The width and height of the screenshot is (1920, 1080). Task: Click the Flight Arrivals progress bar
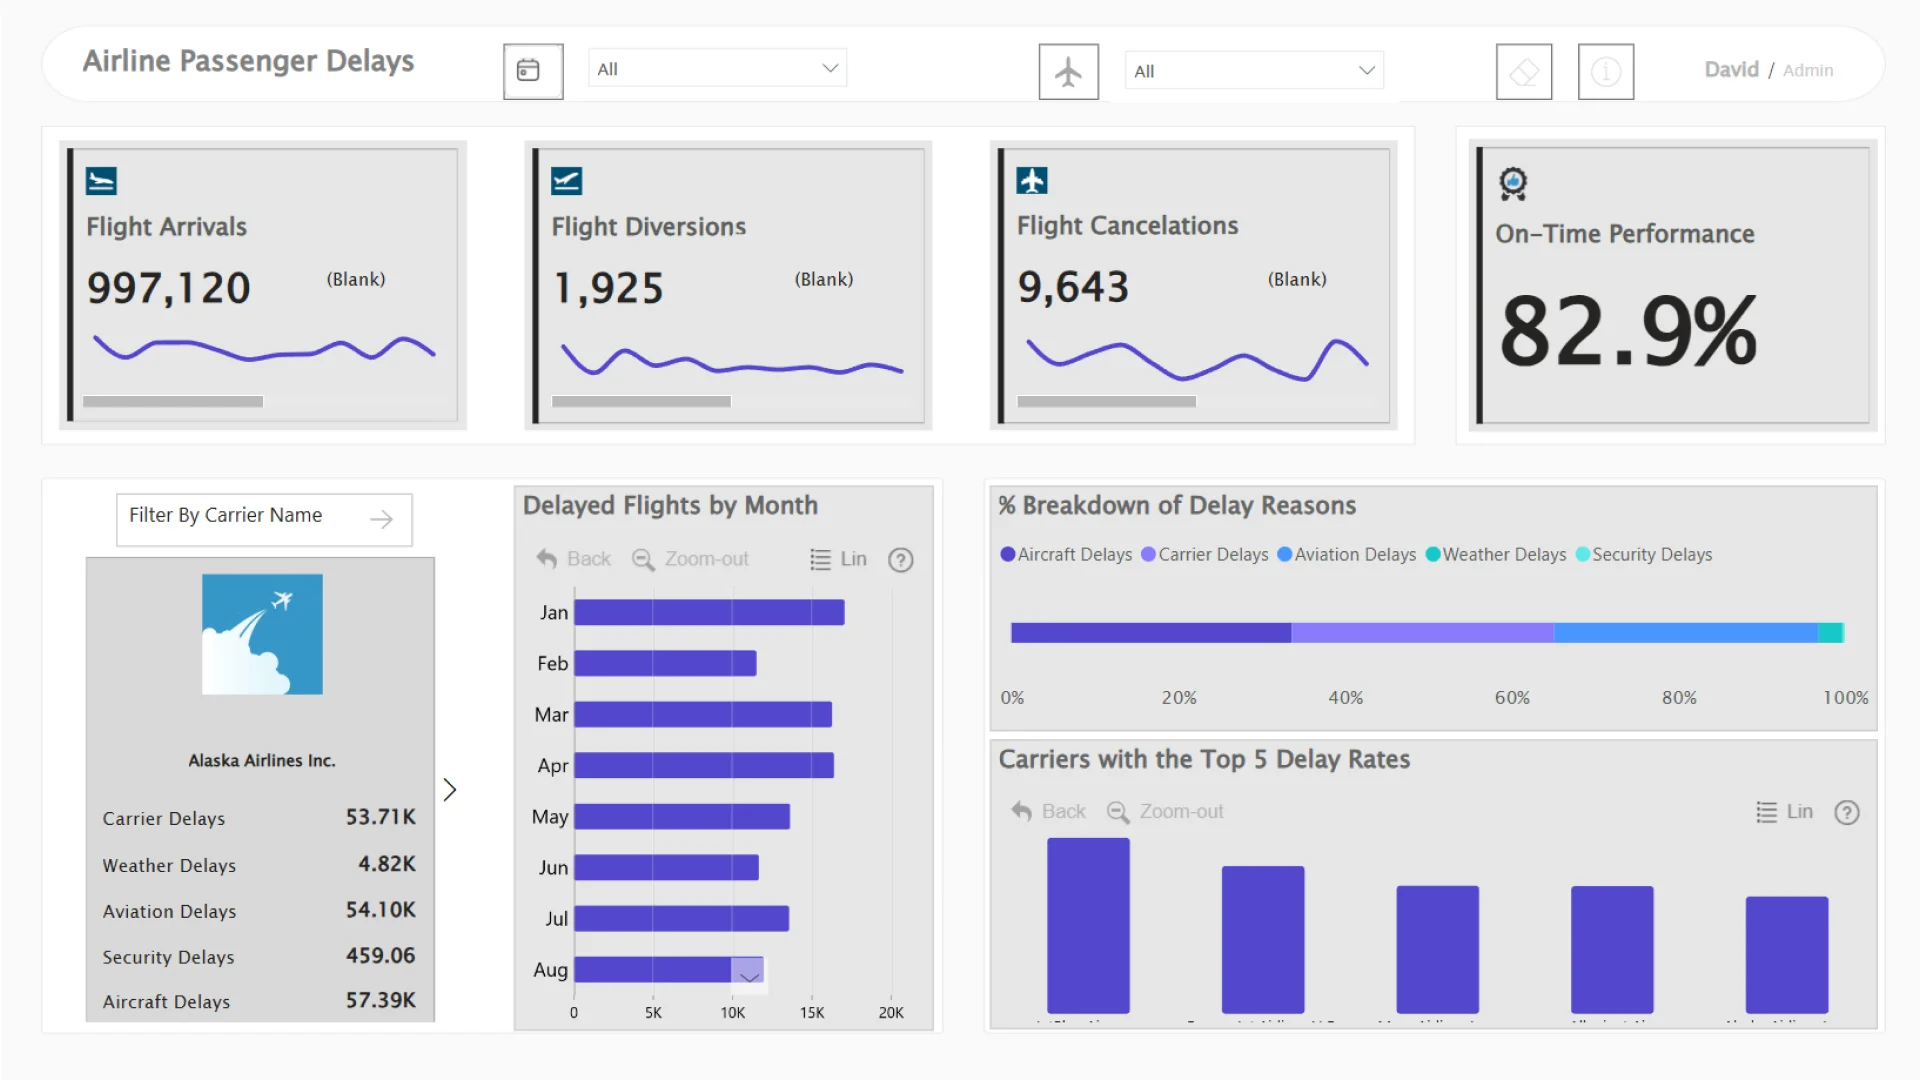coord(173,401)
